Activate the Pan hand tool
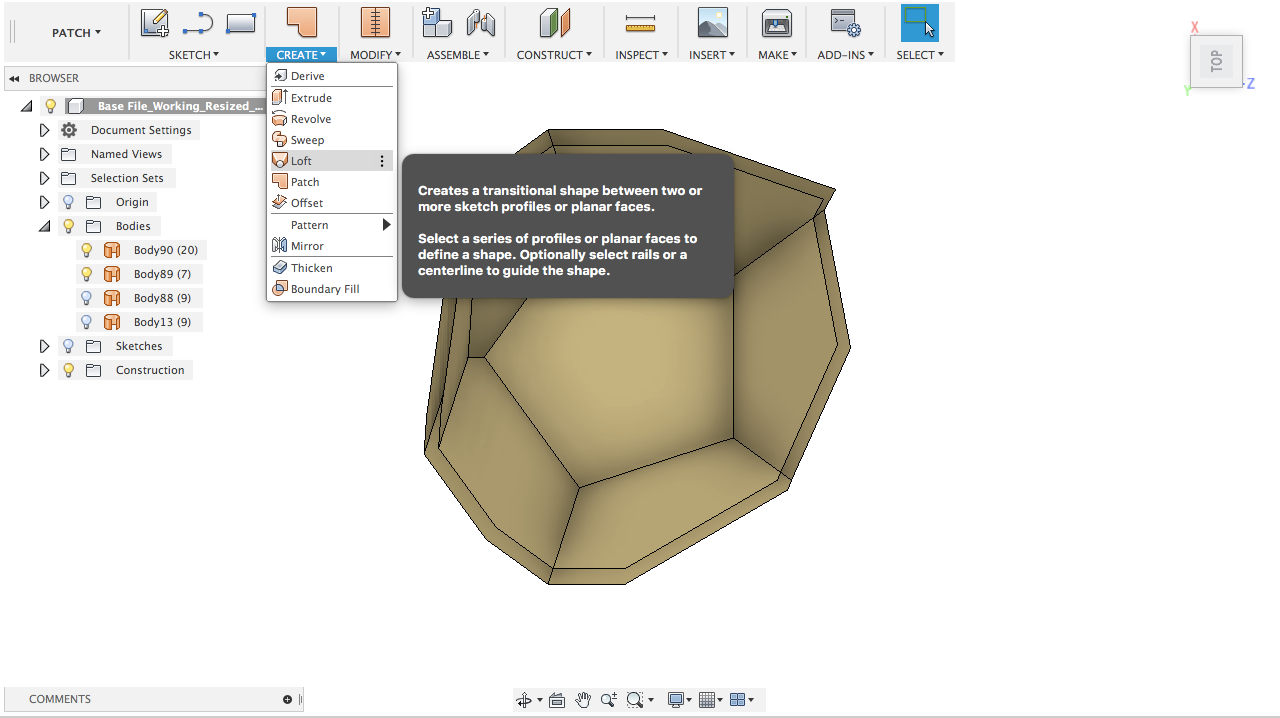Screen dimensions: 1280x718 583,700
